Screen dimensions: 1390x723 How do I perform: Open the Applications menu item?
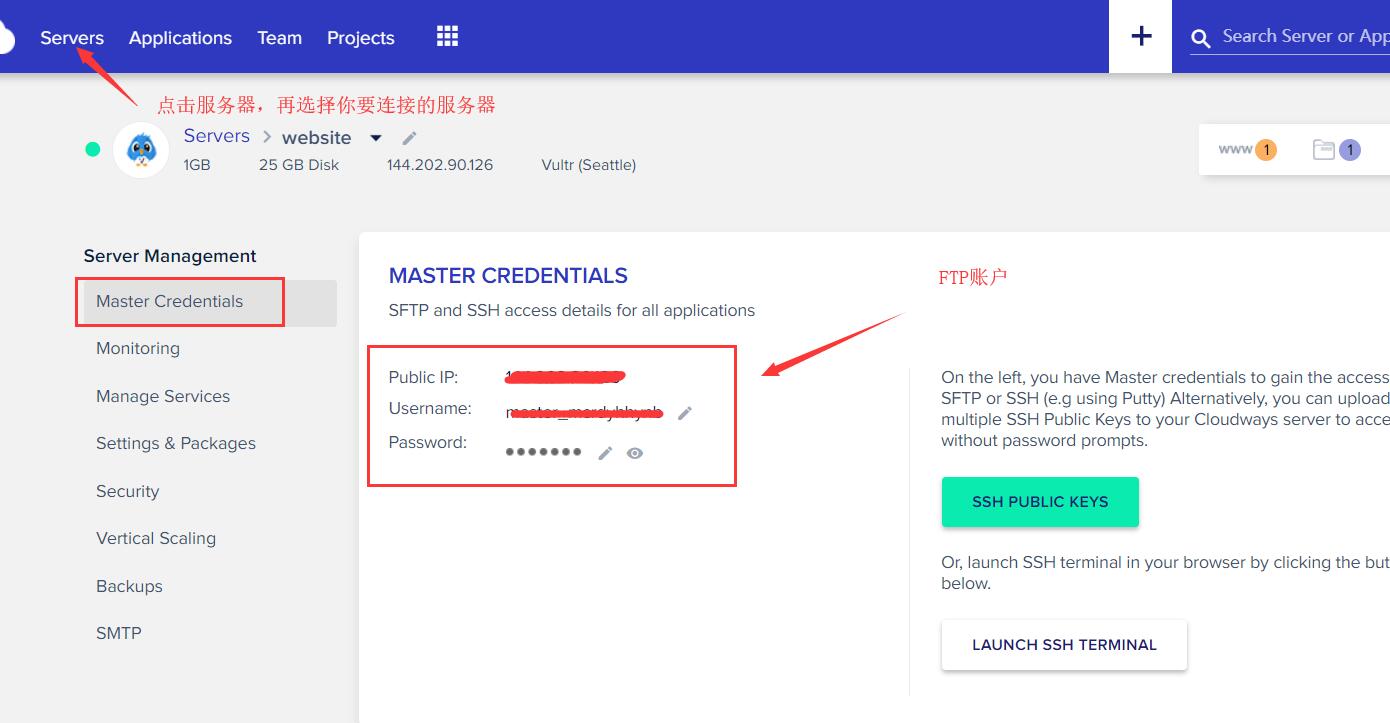(180, 38)
